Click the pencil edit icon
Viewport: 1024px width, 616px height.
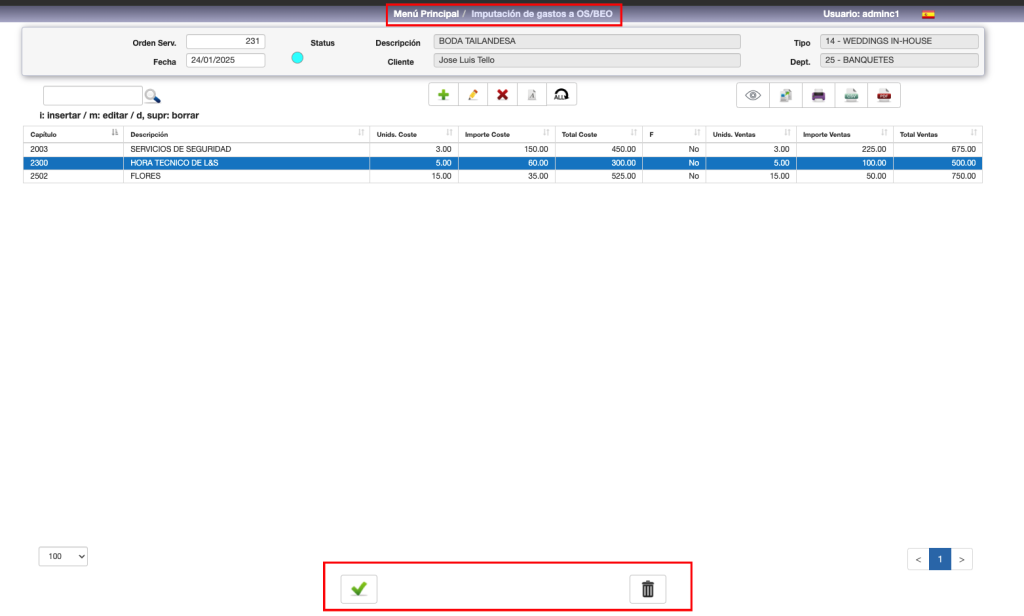click(x=473, y=95)
